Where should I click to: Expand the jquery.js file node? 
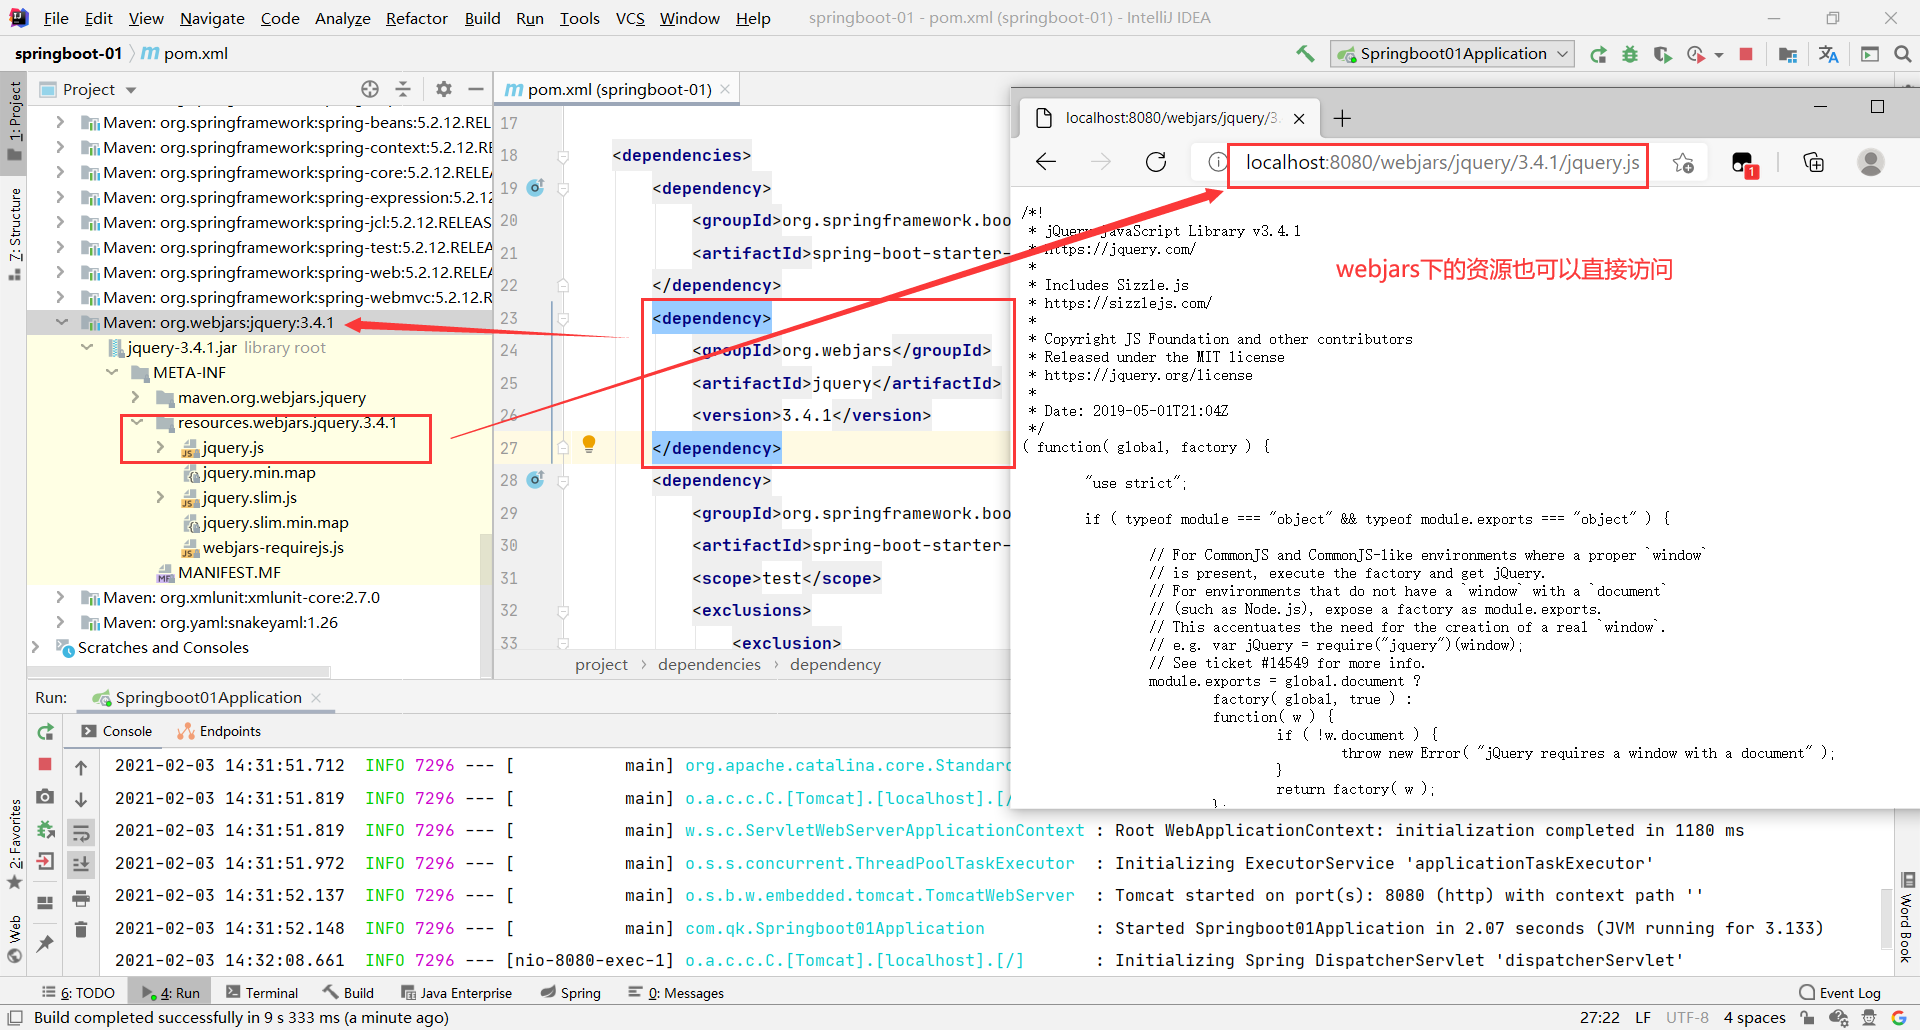[x=161, y=447]
